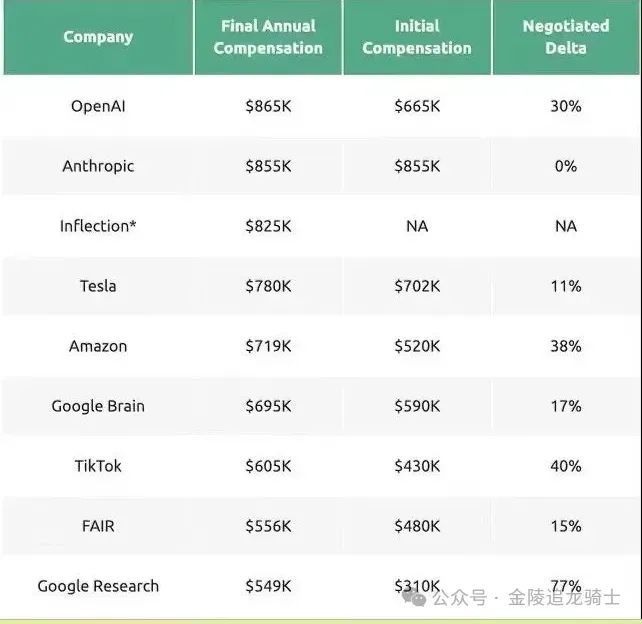
Task: Click the Inflection* company cell
Action: click(x=98, y=226)
